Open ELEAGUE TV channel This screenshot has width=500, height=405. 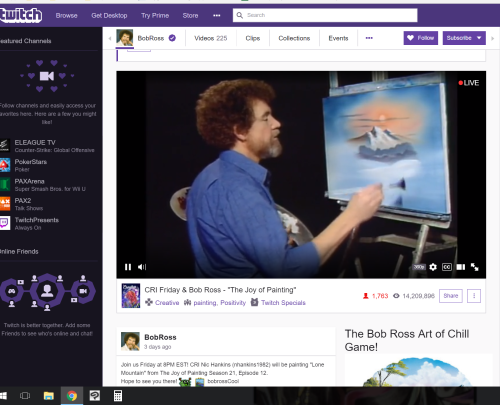47,146
